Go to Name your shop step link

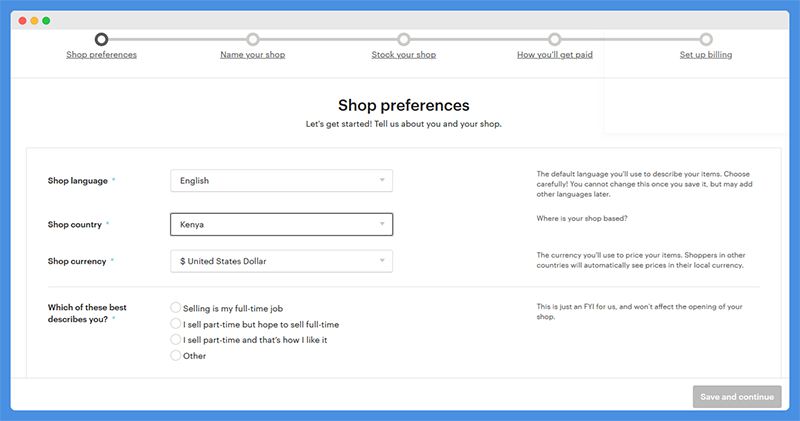253,55
